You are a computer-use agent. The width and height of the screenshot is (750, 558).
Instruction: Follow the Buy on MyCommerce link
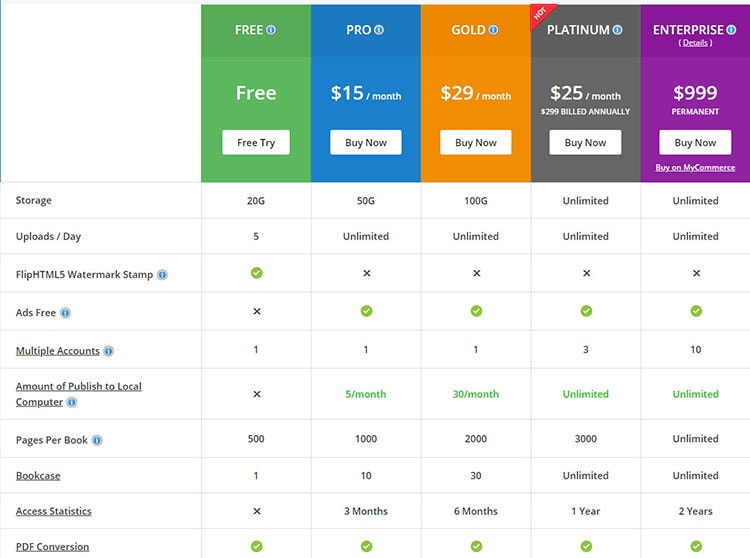(x=695, y=168)
